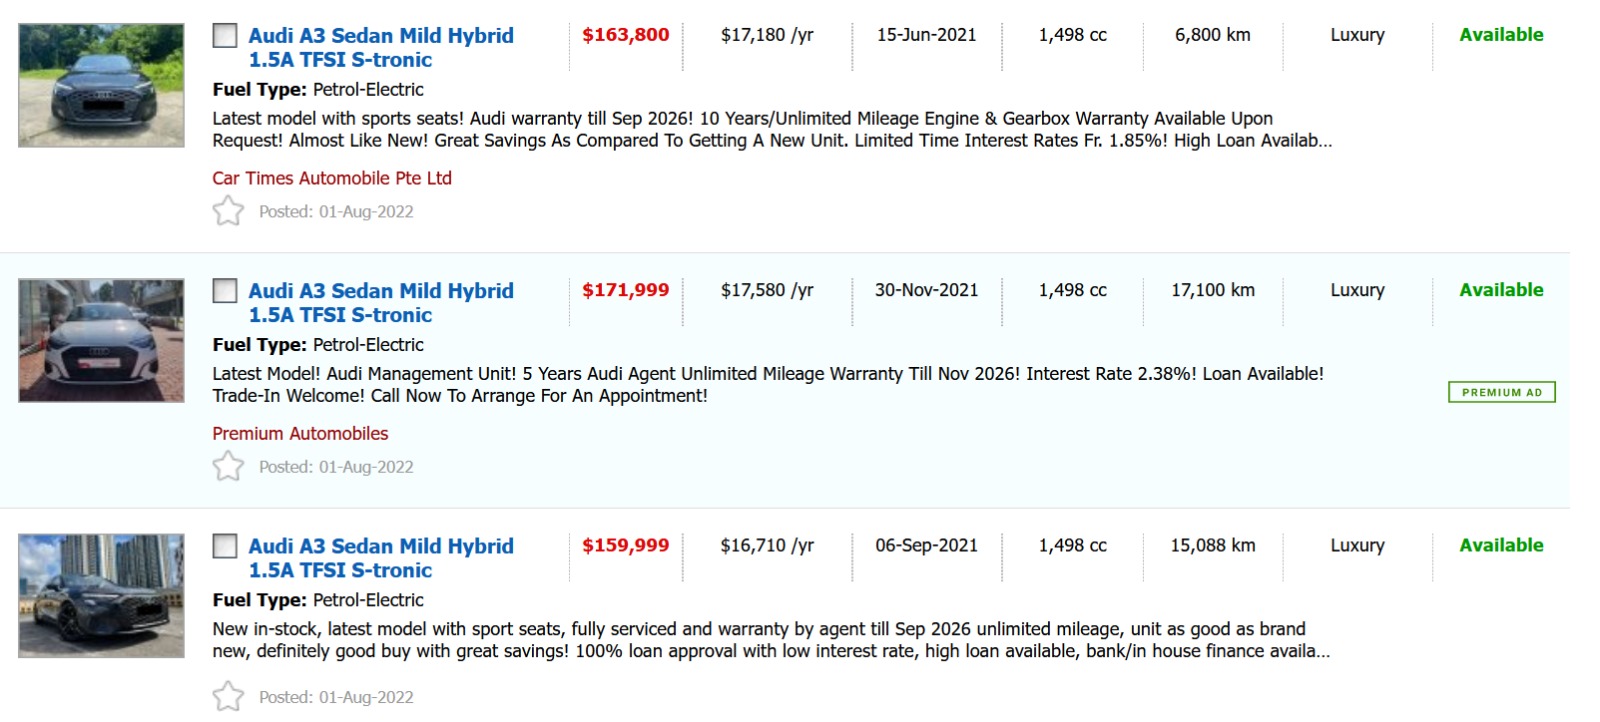Viewport: 1600px width, 722px height.
Task: Click the description of the 17,100 km listing
Action: 767,385
